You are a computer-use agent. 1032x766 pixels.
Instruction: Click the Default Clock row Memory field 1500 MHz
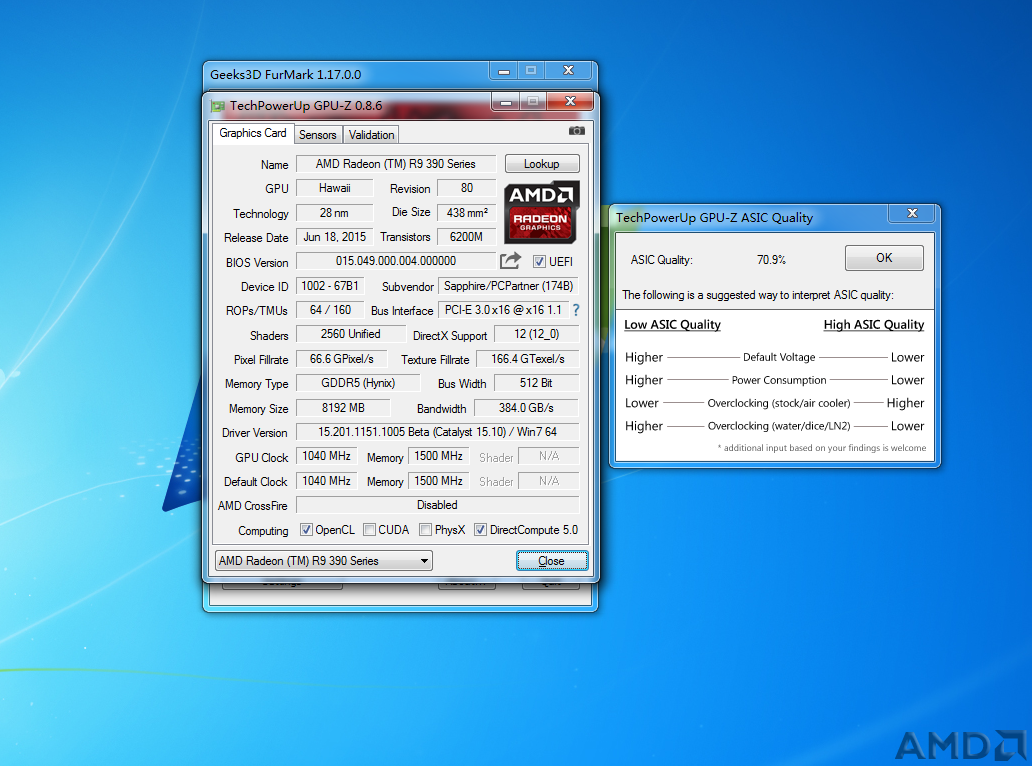[438, 481]
